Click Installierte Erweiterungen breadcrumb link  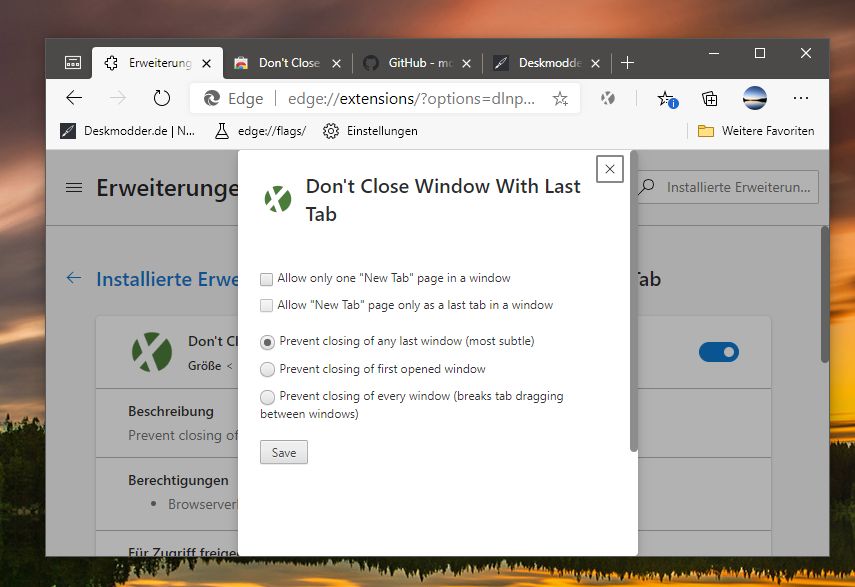tap(167, 279)
